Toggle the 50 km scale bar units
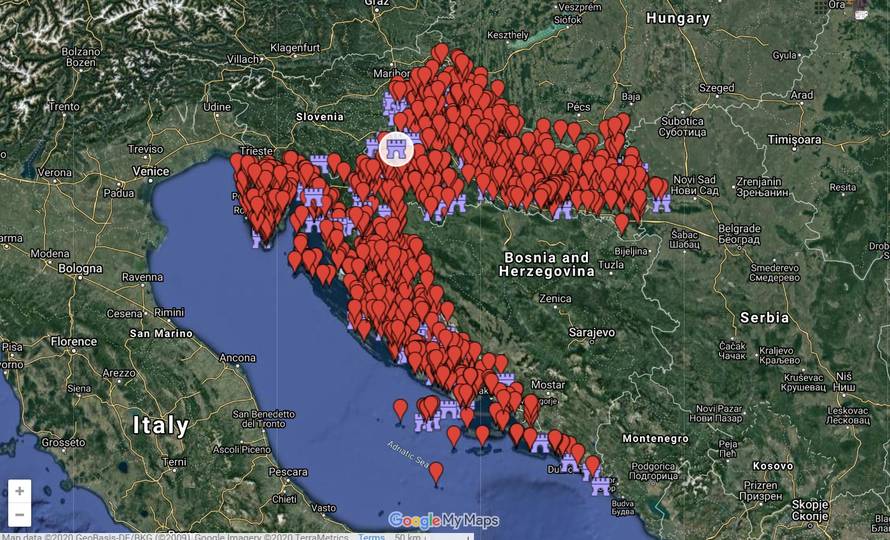This screenshot has height=540, width=890. [431, 537]
